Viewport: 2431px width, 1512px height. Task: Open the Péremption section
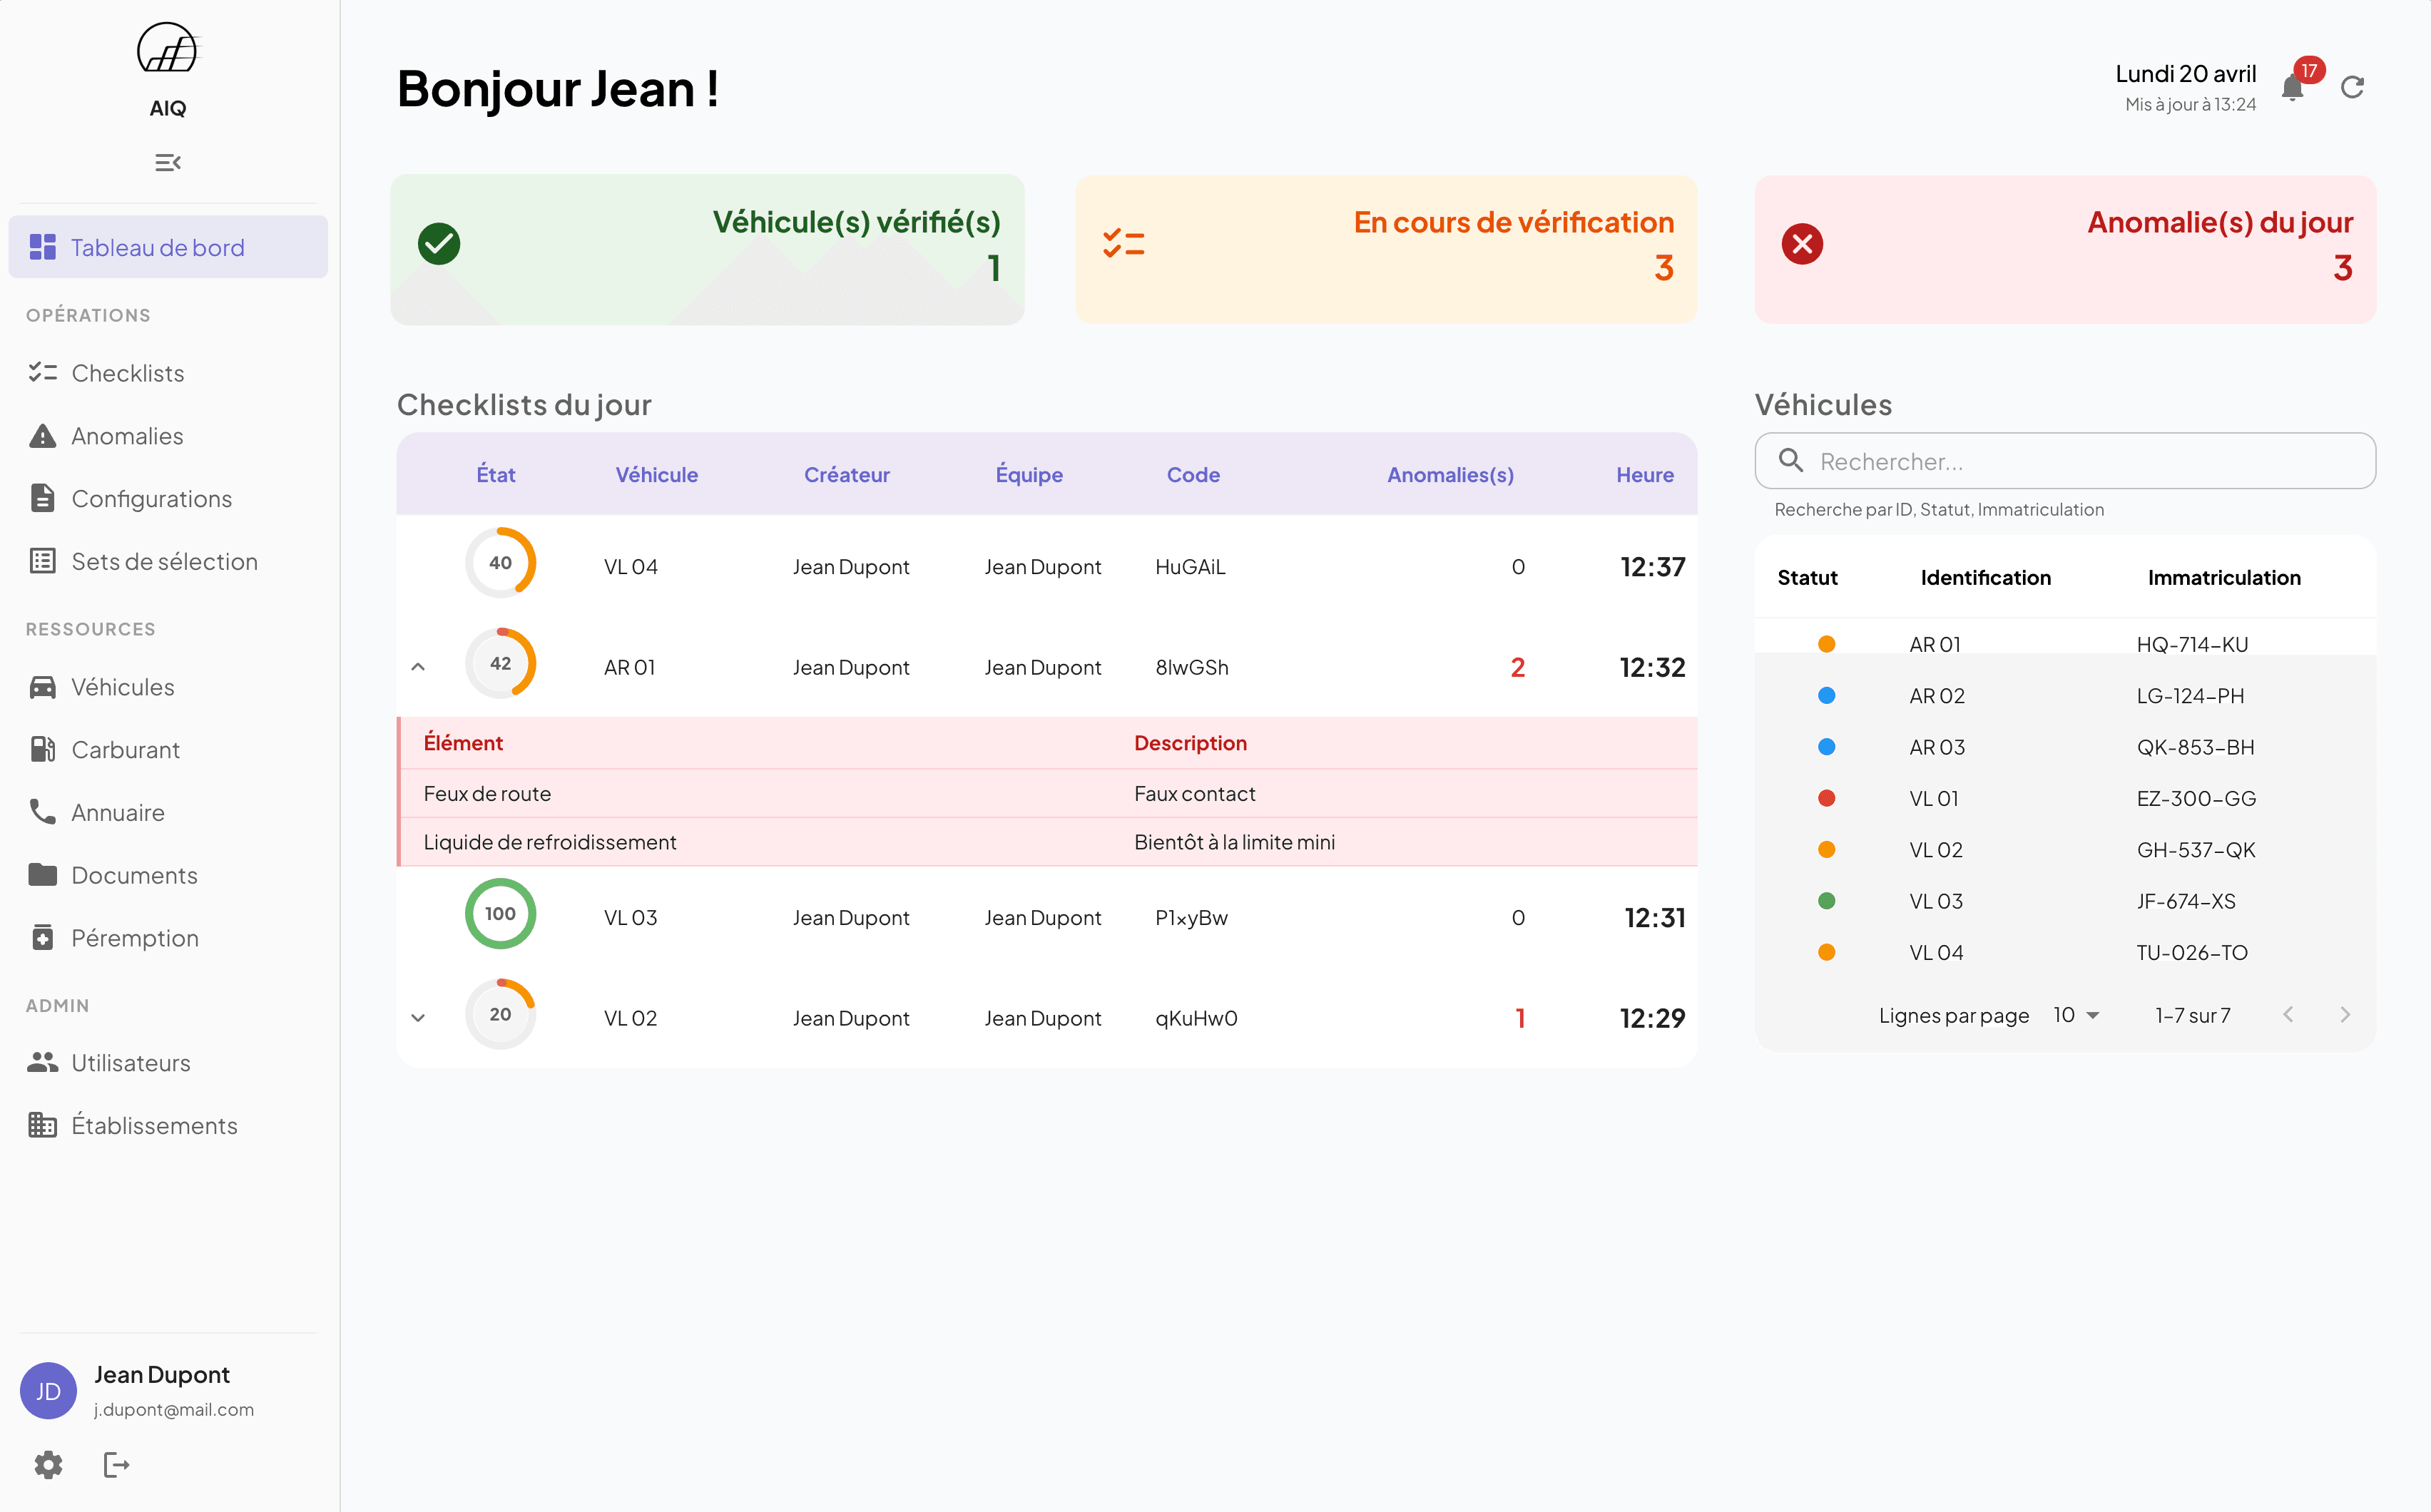(135, 938)
